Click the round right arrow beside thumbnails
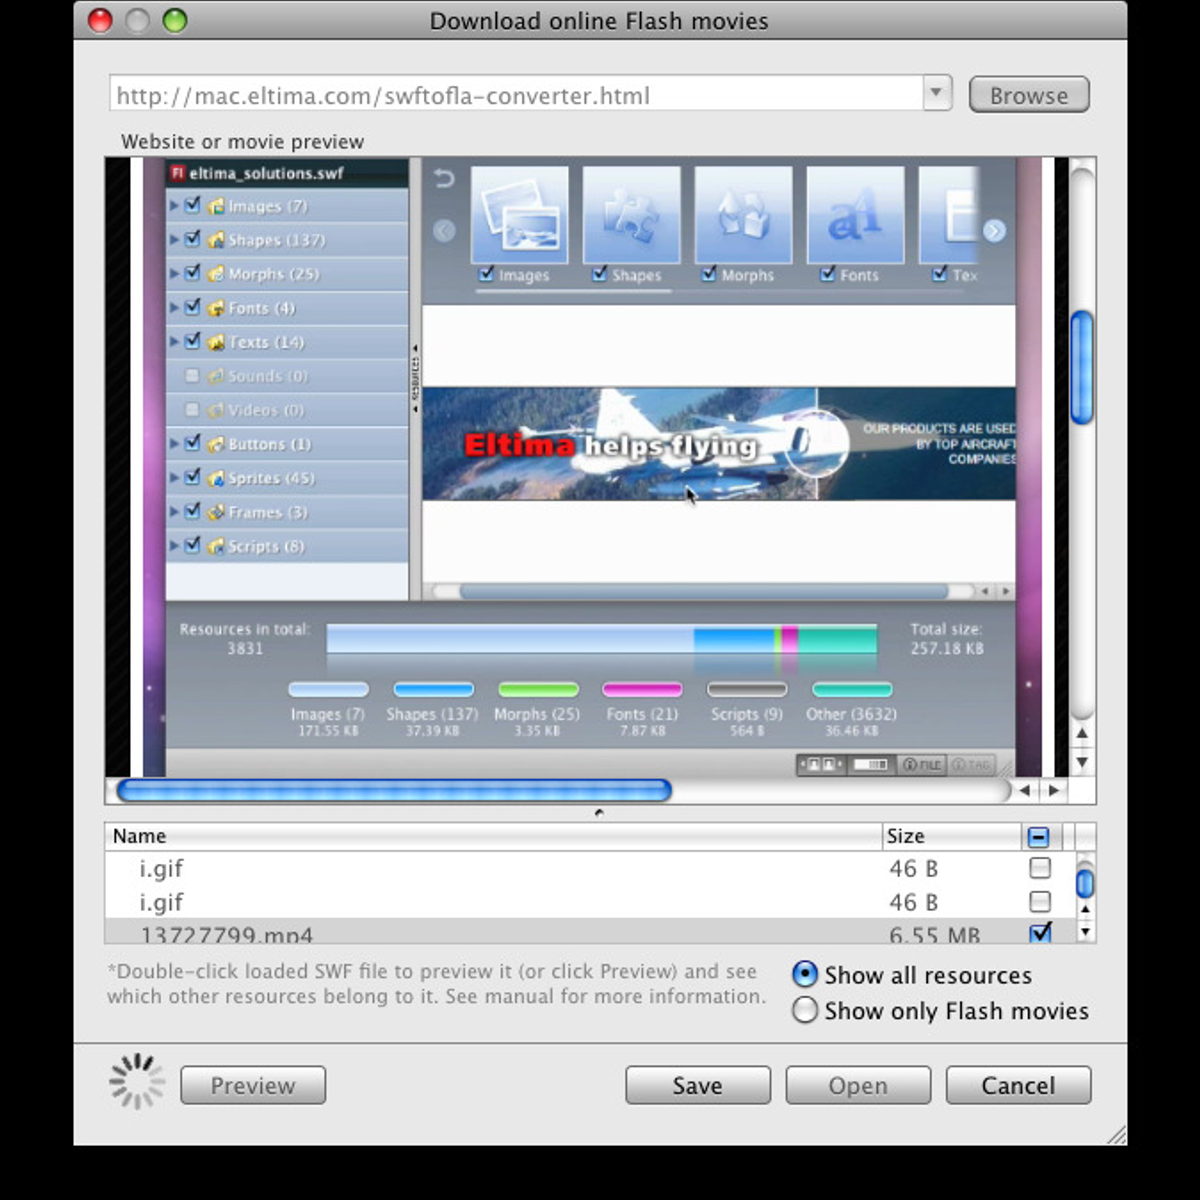 (x=994, y=231)
